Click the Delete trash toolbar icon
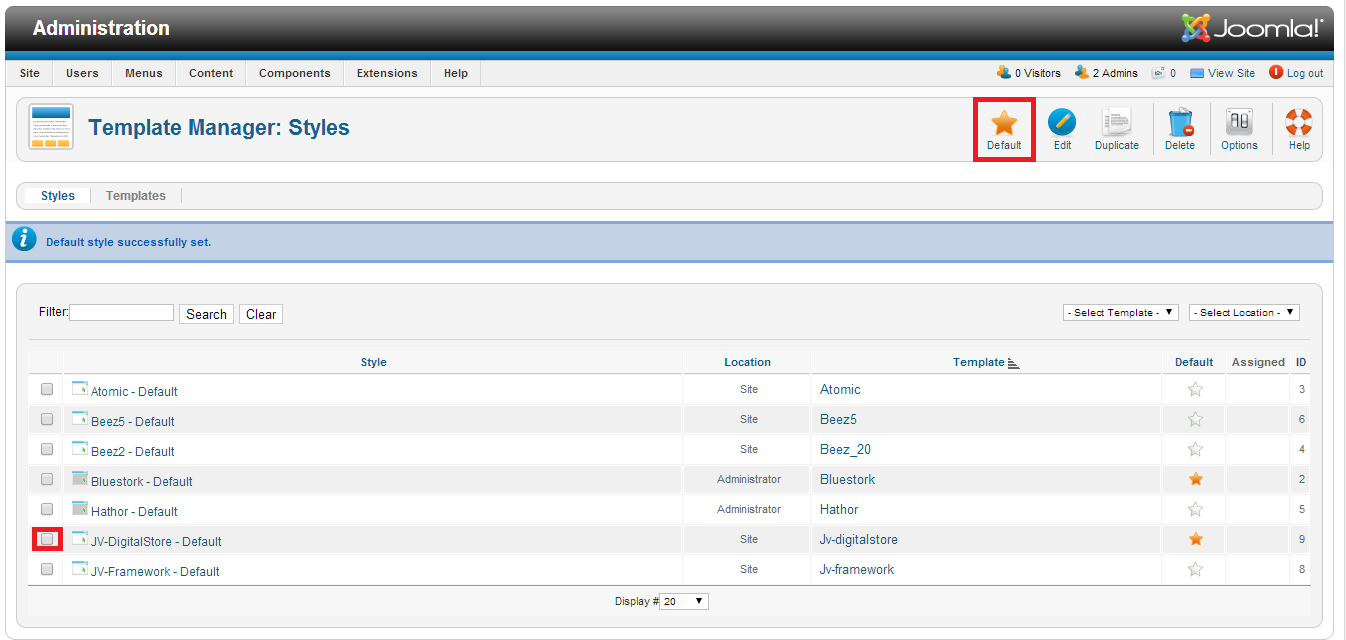This screenshot has height=640, width=1346. pos(1180,125)
